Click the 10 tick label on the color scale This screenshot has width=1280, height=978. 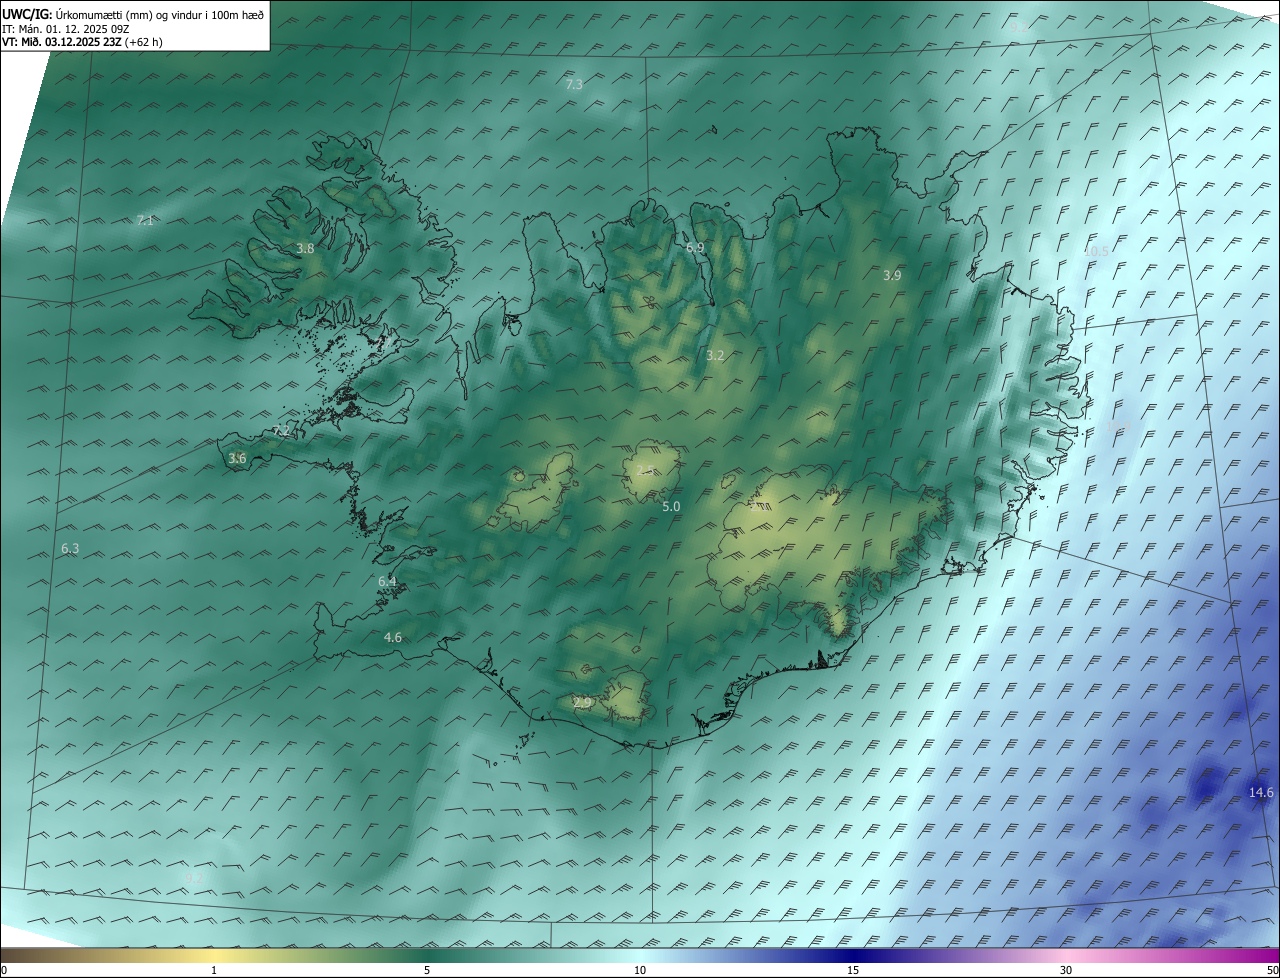(640, 970)
